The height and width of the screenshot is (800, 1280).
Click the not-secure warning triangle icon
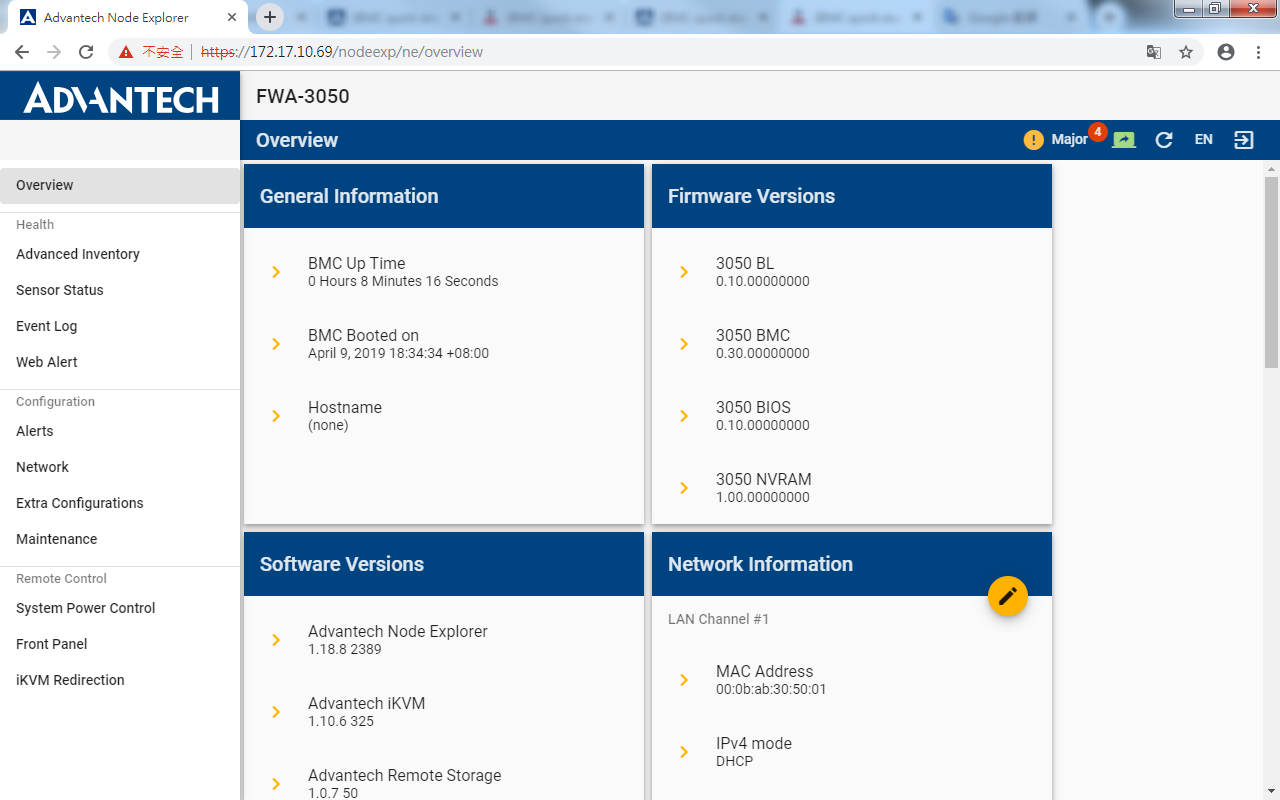[126, 52]
